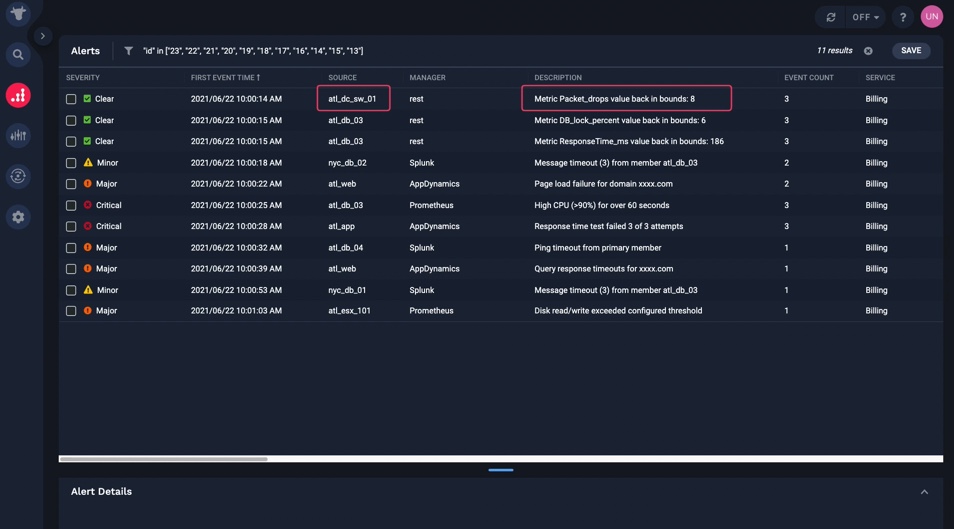Click the horizontal scrollbar under the table

tap(164, 459)
